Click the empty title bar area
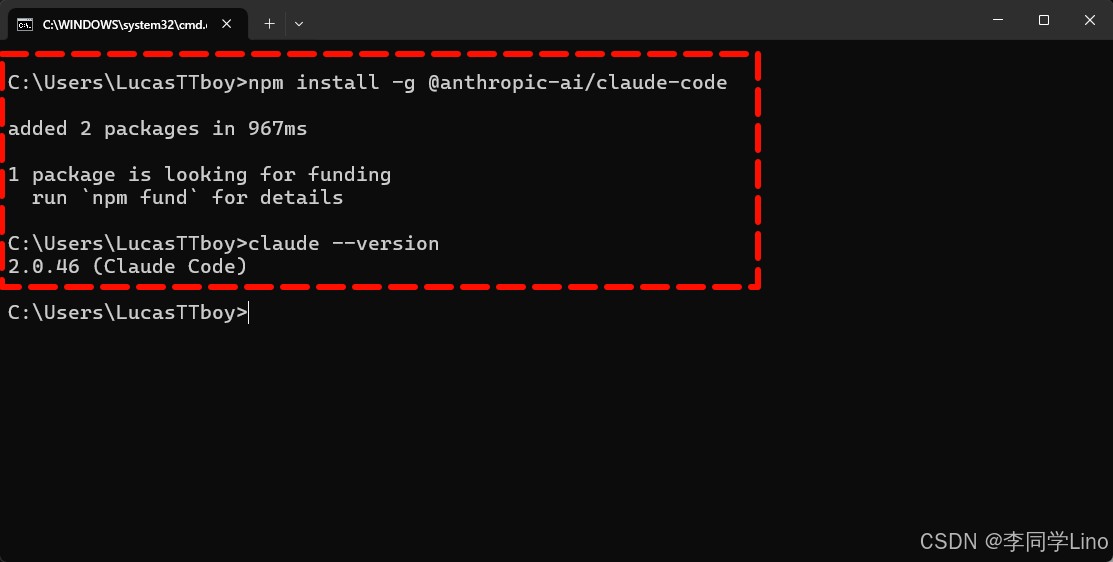 (639, 20)
